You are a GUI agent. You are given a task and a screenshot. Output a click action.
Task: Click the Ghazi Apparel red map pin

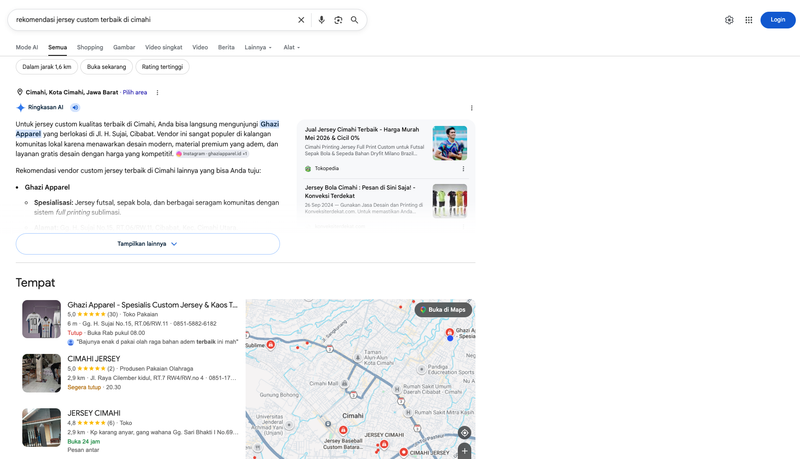(x=449, y=333)
